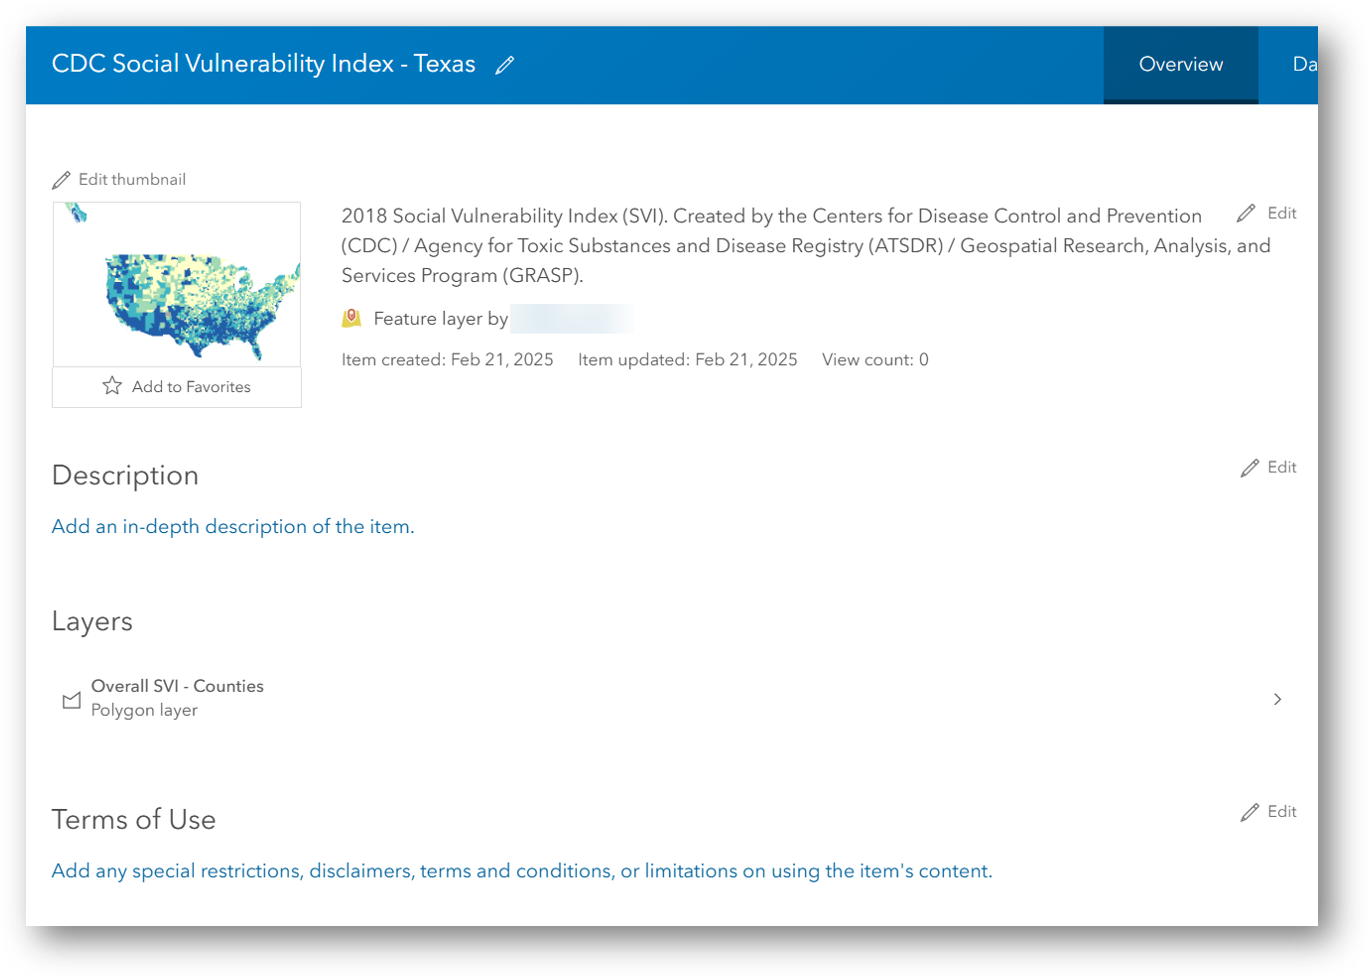Click Edit label for Terms of Use
This screenshot has height=978, width=1370.
(x=1282, y=811)
